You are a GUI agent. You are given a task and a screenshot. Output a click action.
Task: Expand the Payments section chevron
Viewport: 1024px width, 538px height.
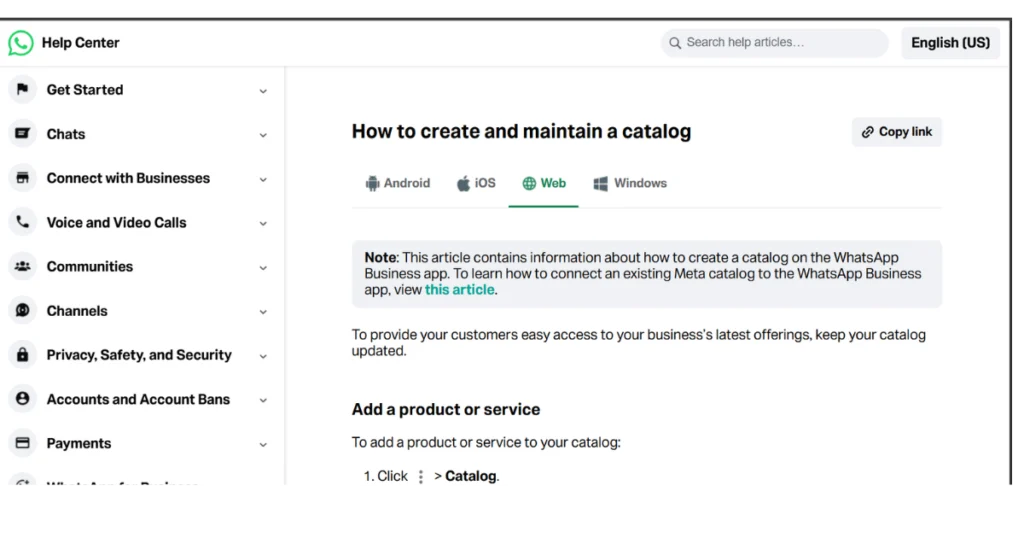263,445
